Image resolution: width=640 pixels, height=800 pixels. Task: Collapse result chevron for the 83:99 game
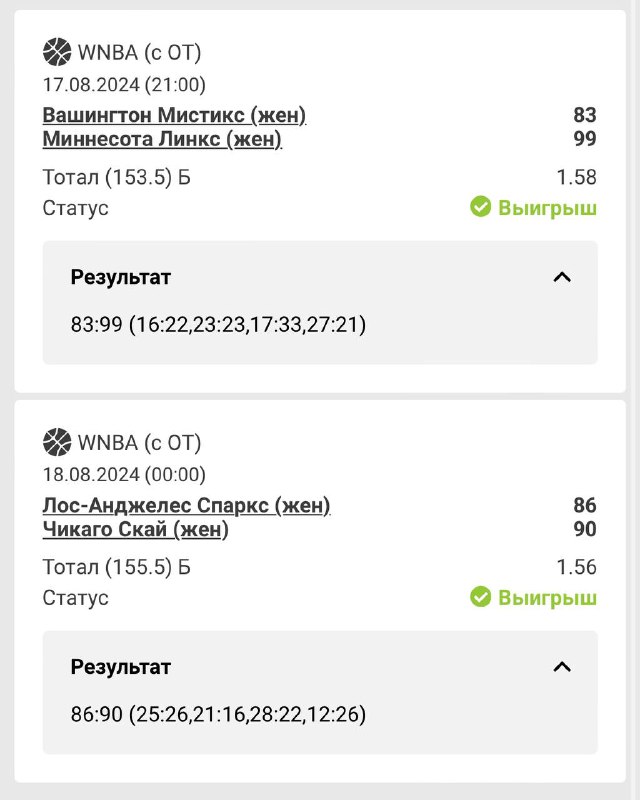(562, 277)
